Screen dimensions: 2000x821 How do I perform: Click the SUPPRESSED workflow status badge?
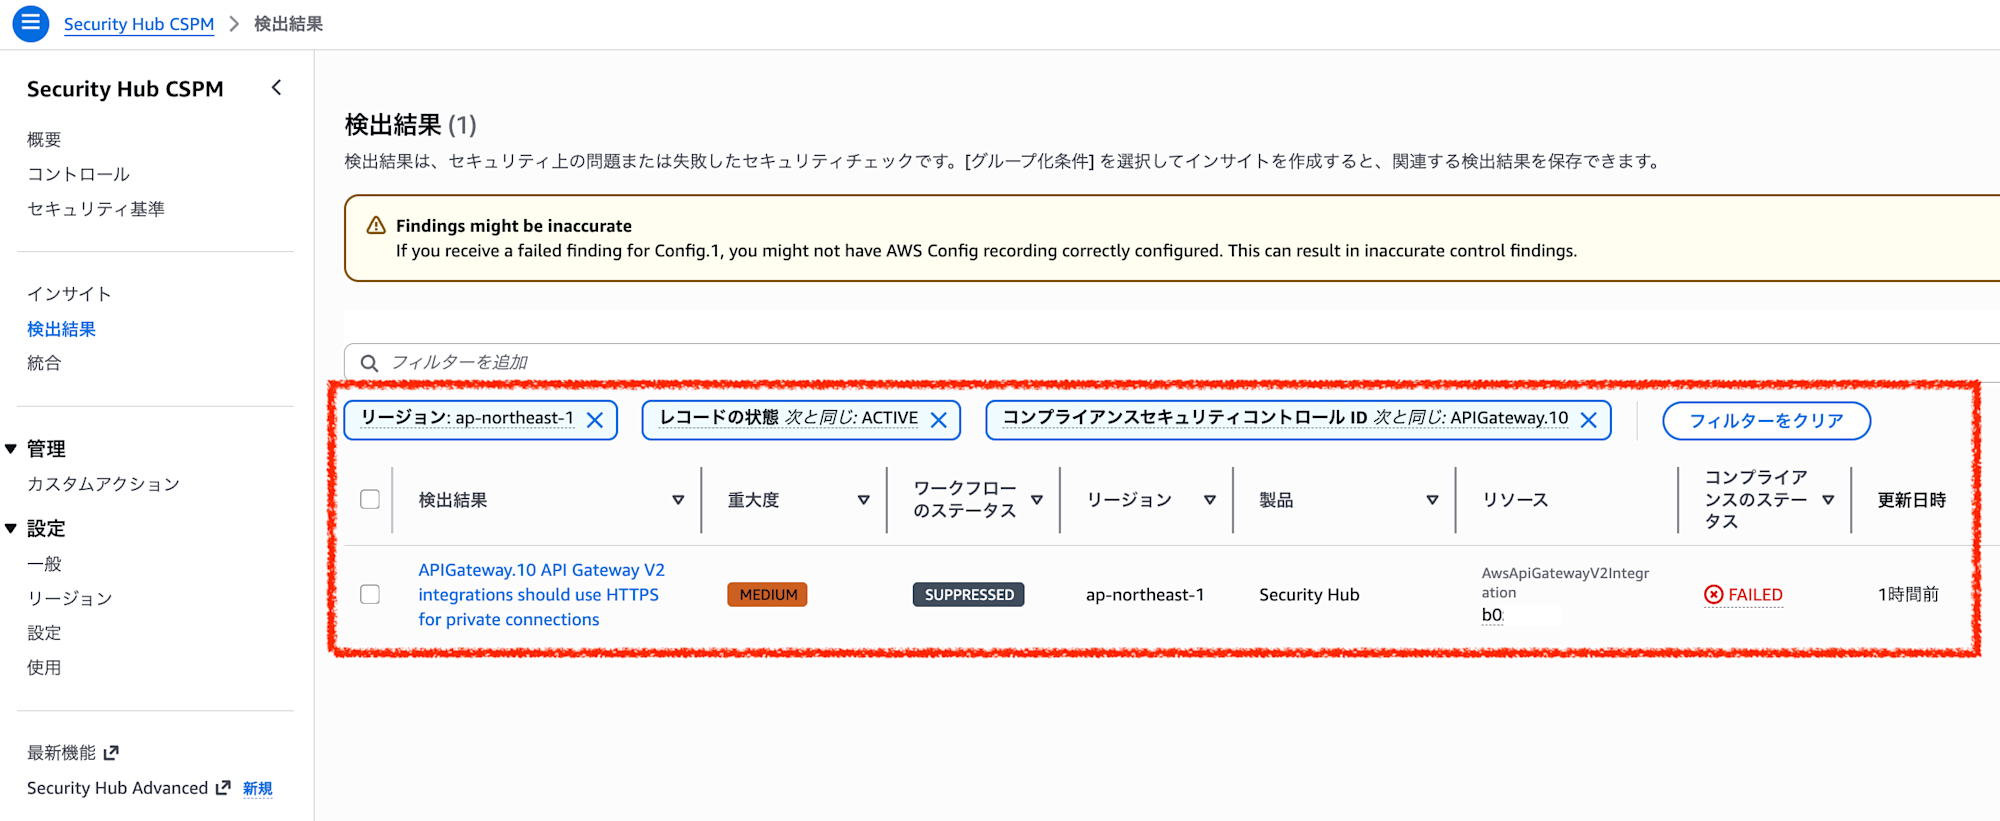pyautogui.click(x=968, y=595)
